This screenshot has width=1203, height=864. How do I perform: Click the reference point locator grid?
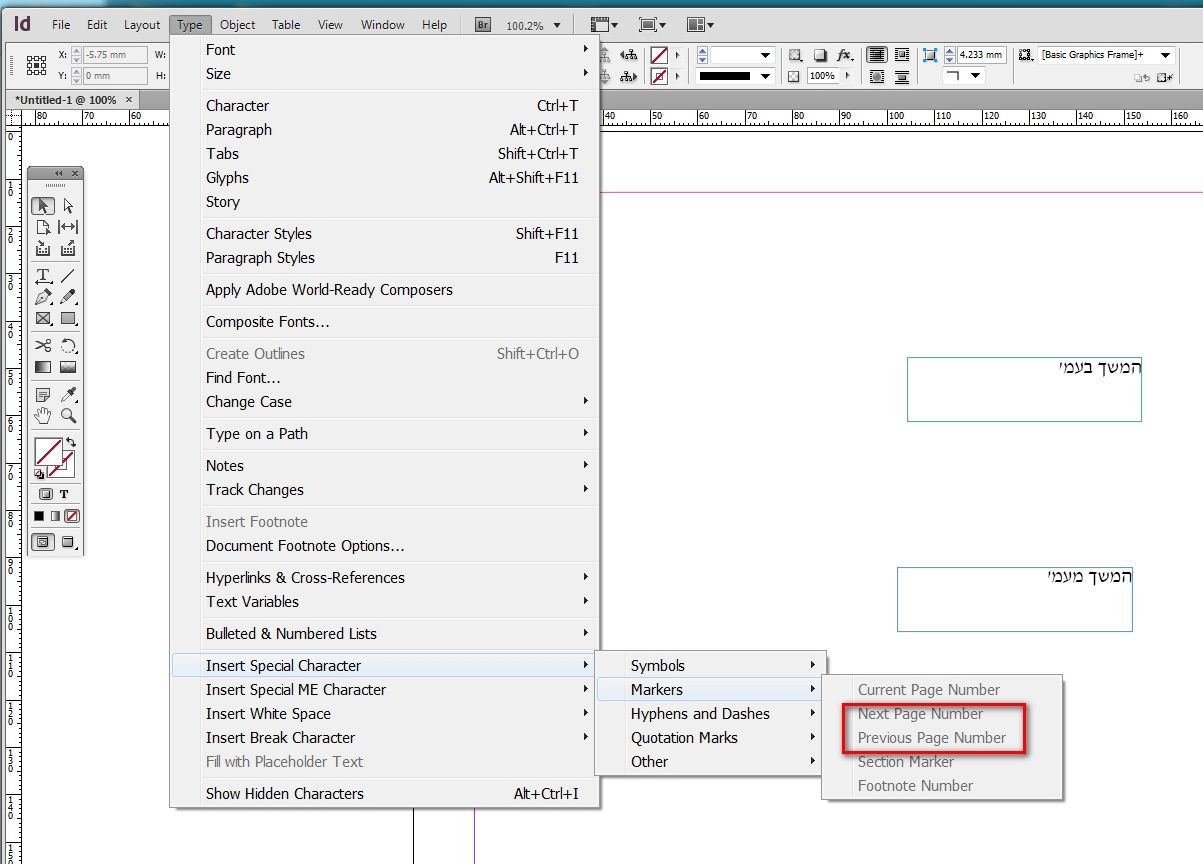36,65
